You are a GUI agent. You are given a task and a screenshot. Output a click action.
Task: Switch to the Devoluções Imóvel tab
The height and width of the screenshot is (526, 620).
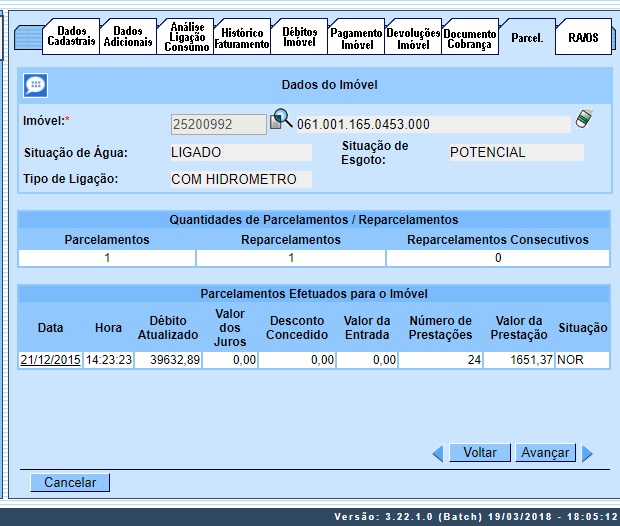413,39
